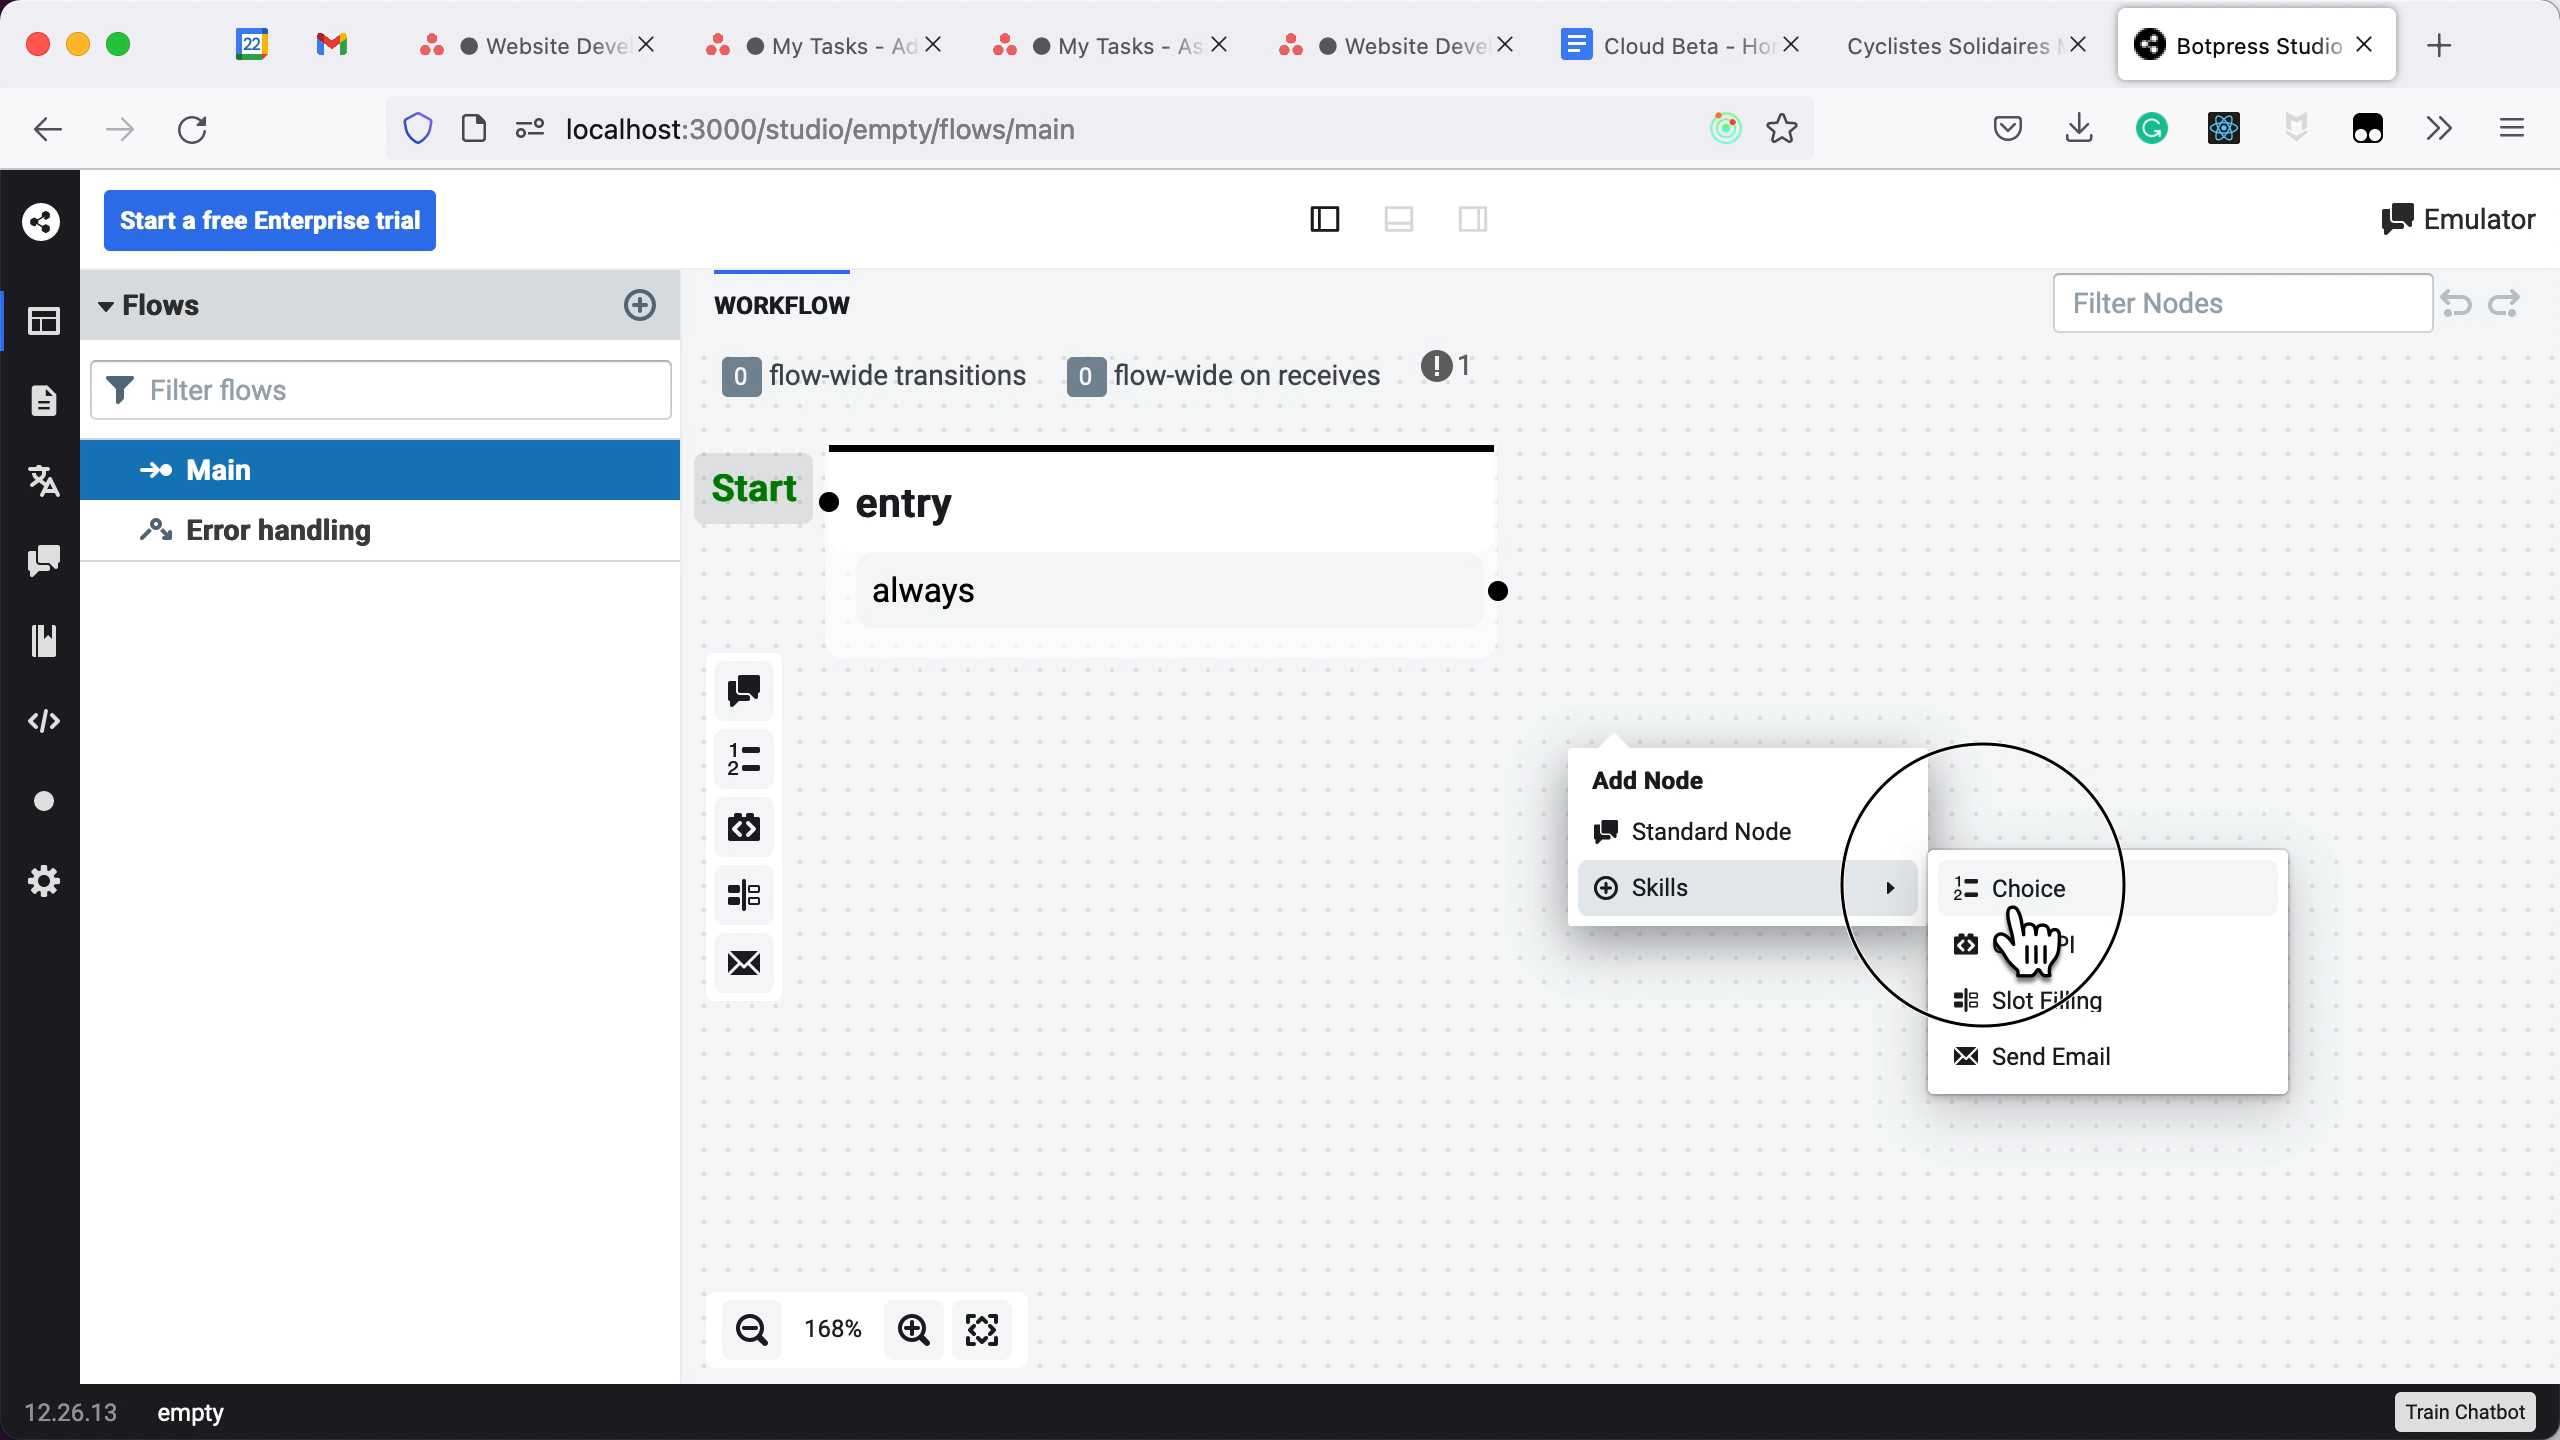The width and height of the screenshot is (2560, 1440).
Task: Select the Choice skill icon in node toolbar
Action: (743, 759)
